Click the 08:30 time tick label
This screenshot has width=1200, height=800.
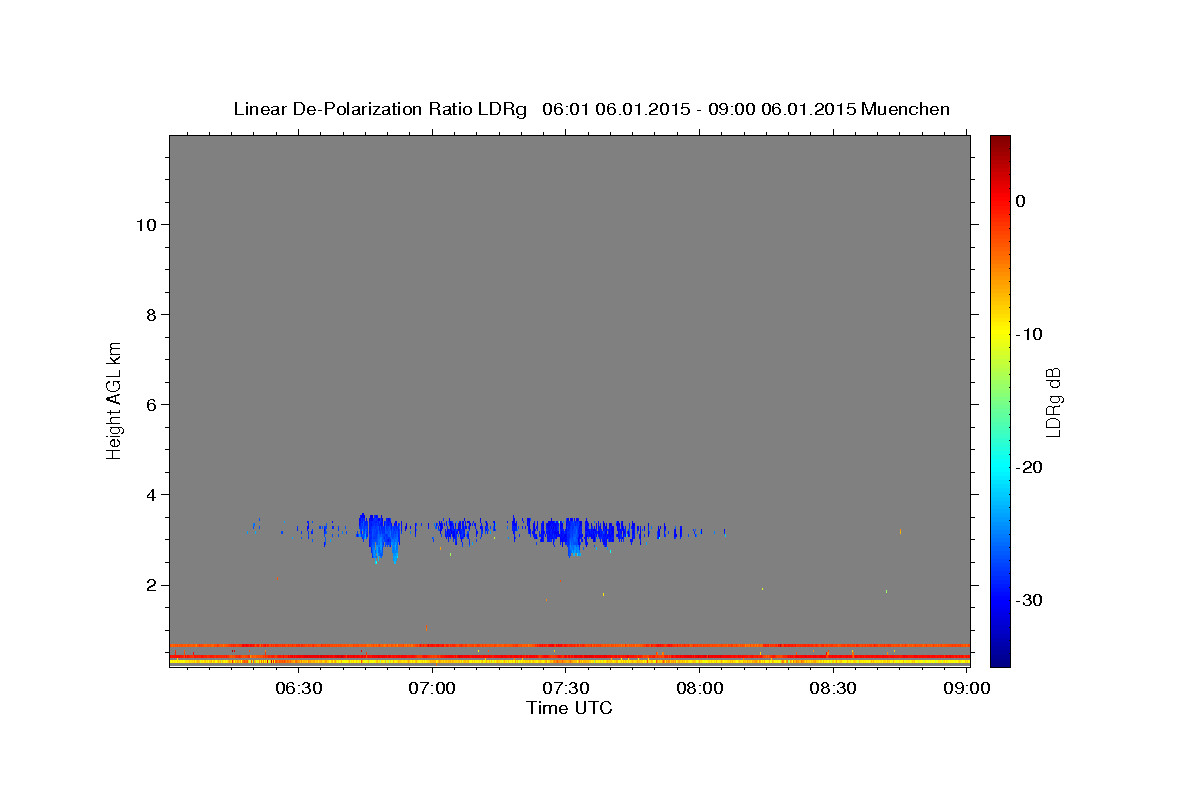coord(833,688)
